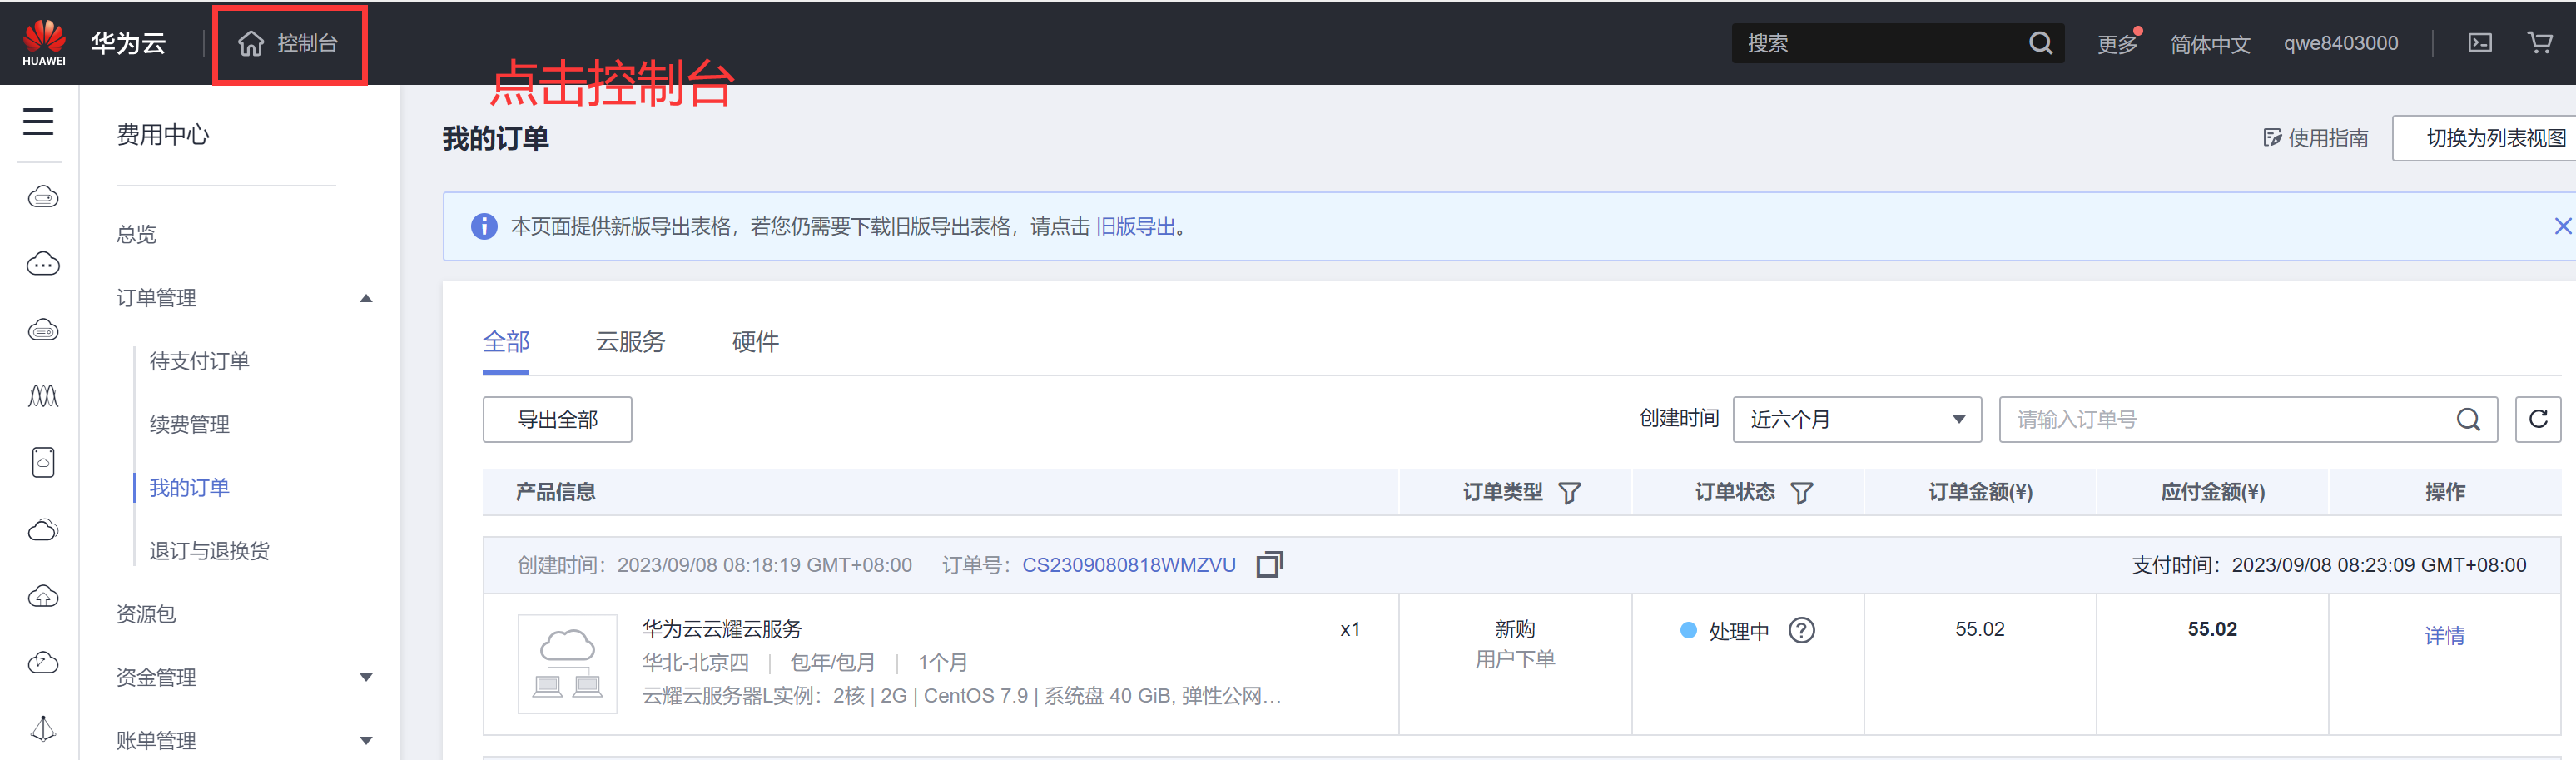
Task: Click the plain cloud sidebar icon
Action: click(42, 530)
